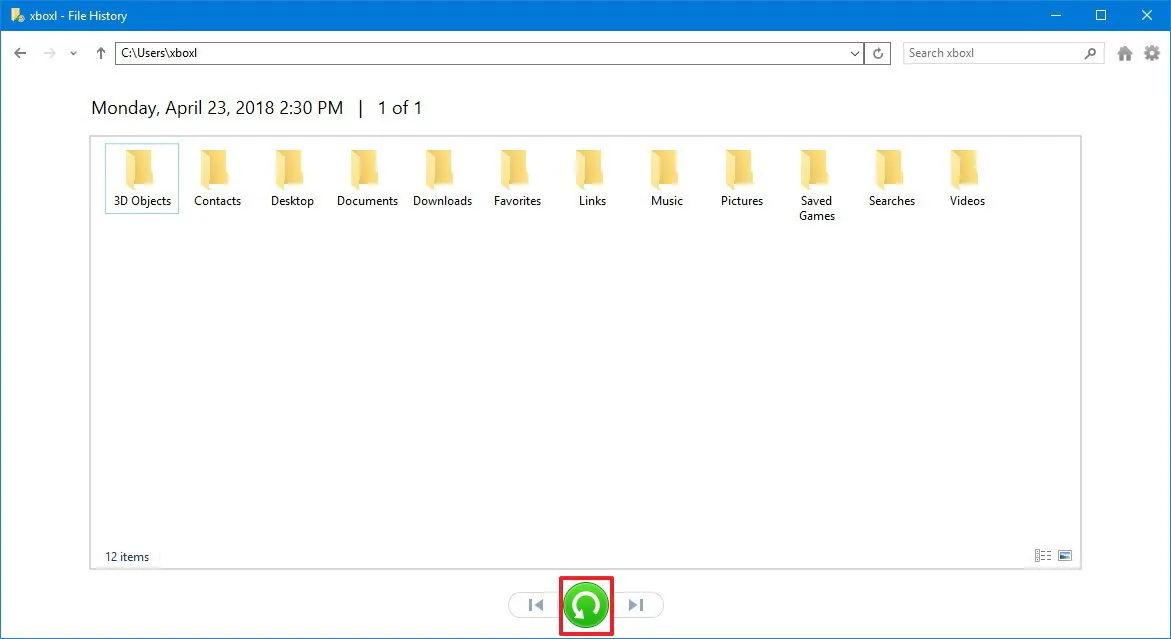Select the Saved Games folder
Image resolution: width=1171 pixels, height=639 pixels.
[x=817, y=186]
